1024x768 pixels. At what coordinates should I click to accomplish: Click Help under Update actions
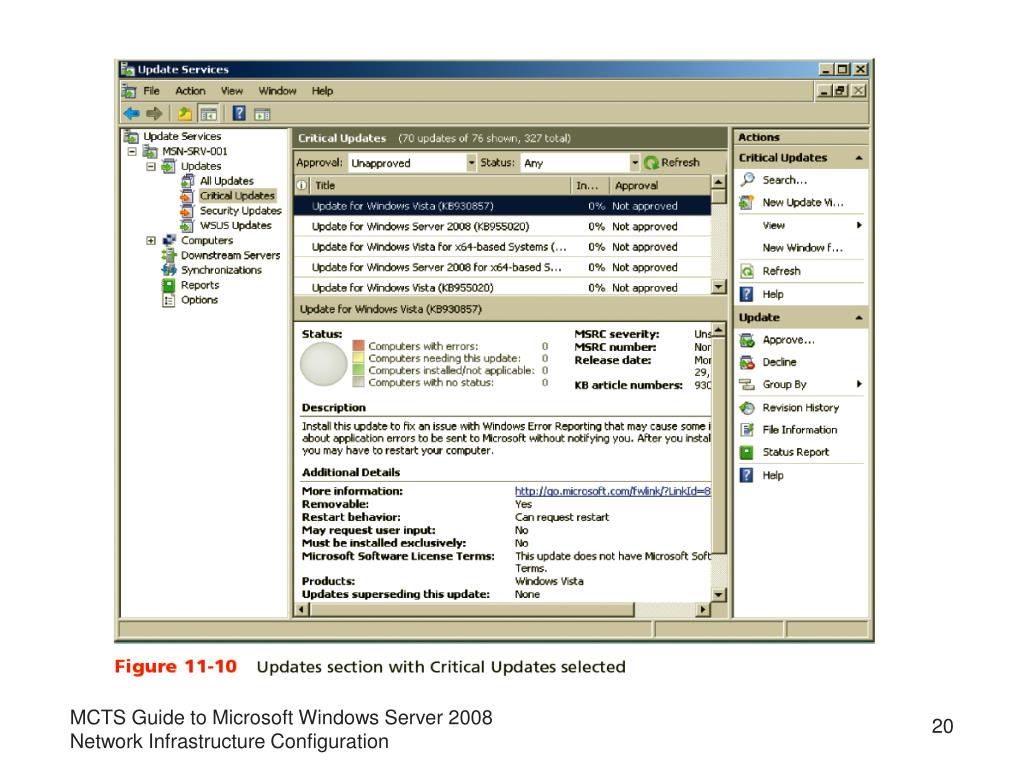(x=773, y=475)
